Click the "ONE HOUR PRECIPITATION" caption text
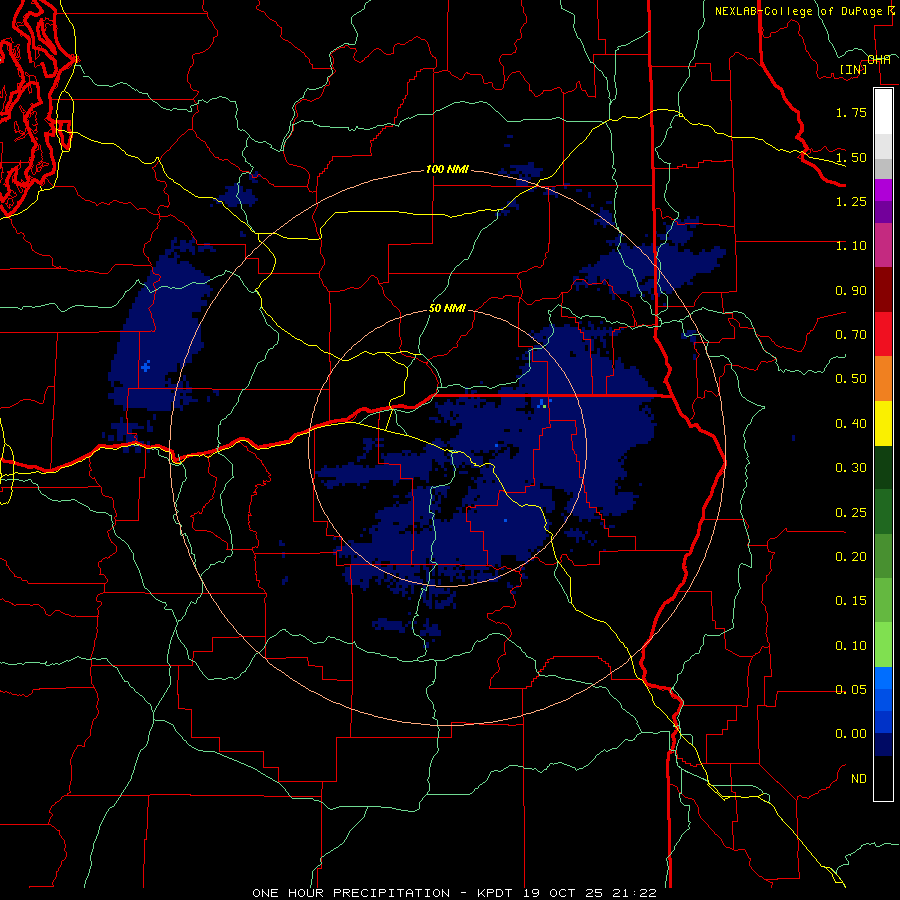This screenshot has width=900, height=900. [351, 893]
